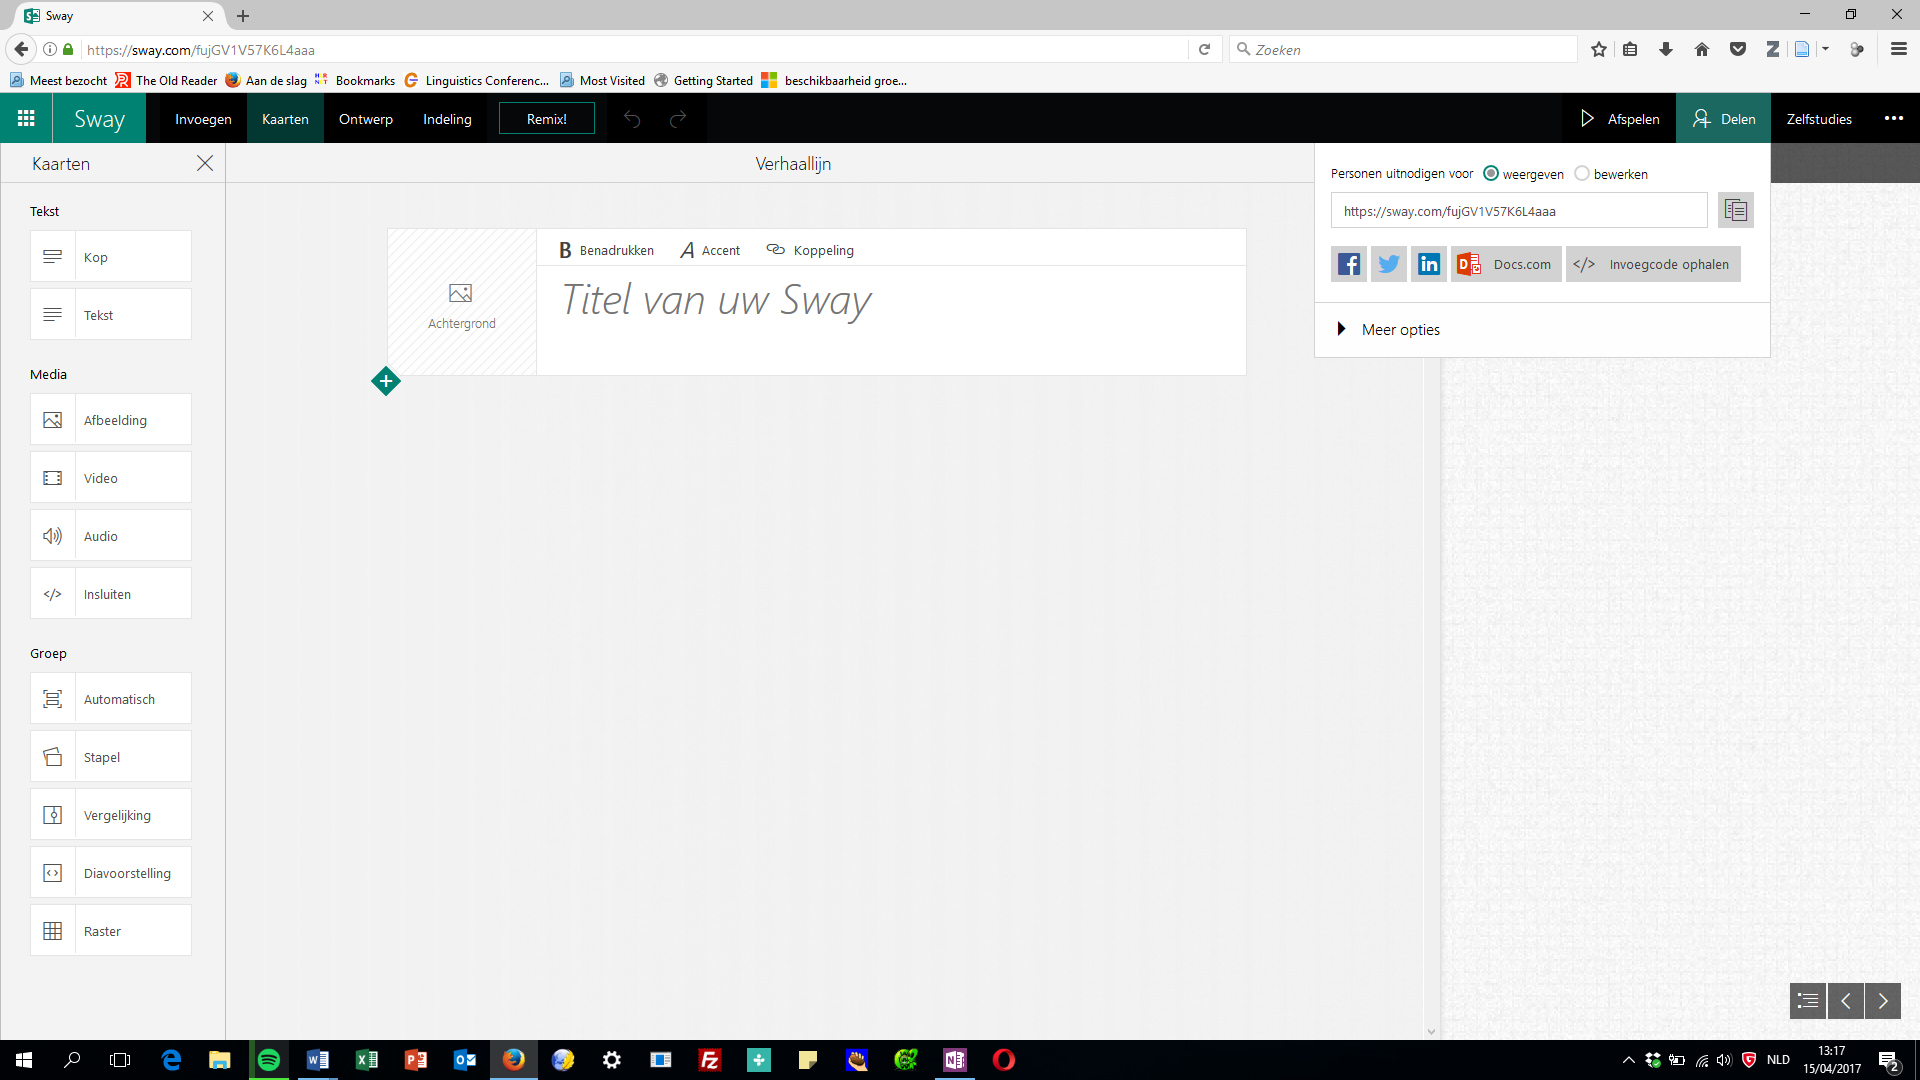
Task: Select the weergeven radio button
Action: 1491,174
